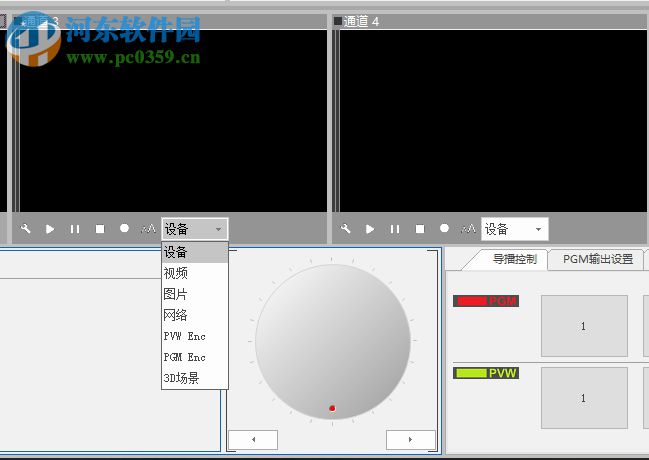Screen dimensions: 649x460
Task: Click the red PGM indicator label
Action: click(486, 301)
